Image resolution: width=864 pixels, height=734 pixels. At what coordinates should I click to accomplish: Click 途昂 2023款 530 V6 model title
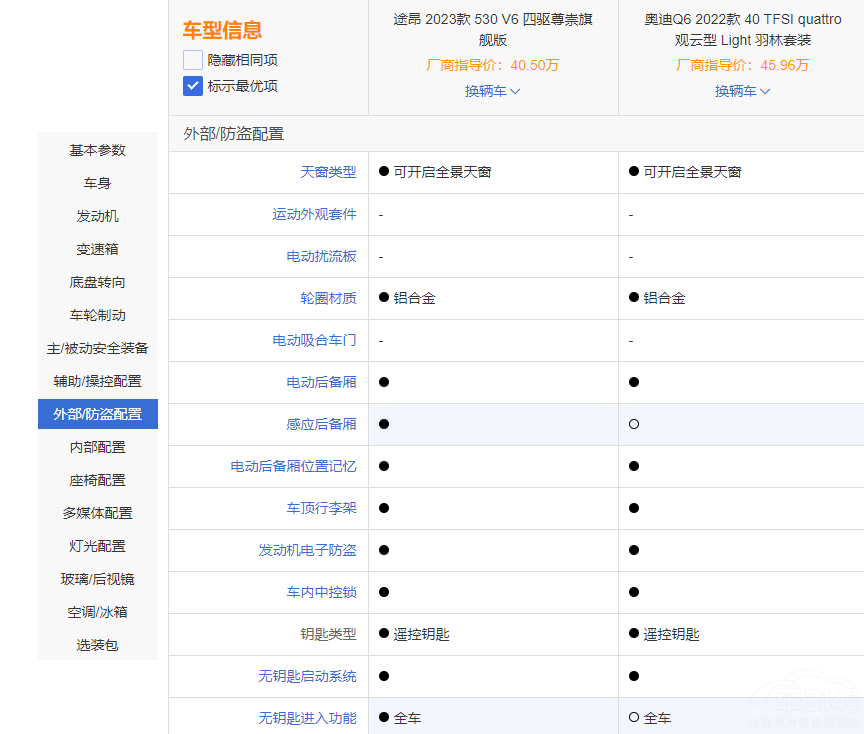tap(493, 30)
